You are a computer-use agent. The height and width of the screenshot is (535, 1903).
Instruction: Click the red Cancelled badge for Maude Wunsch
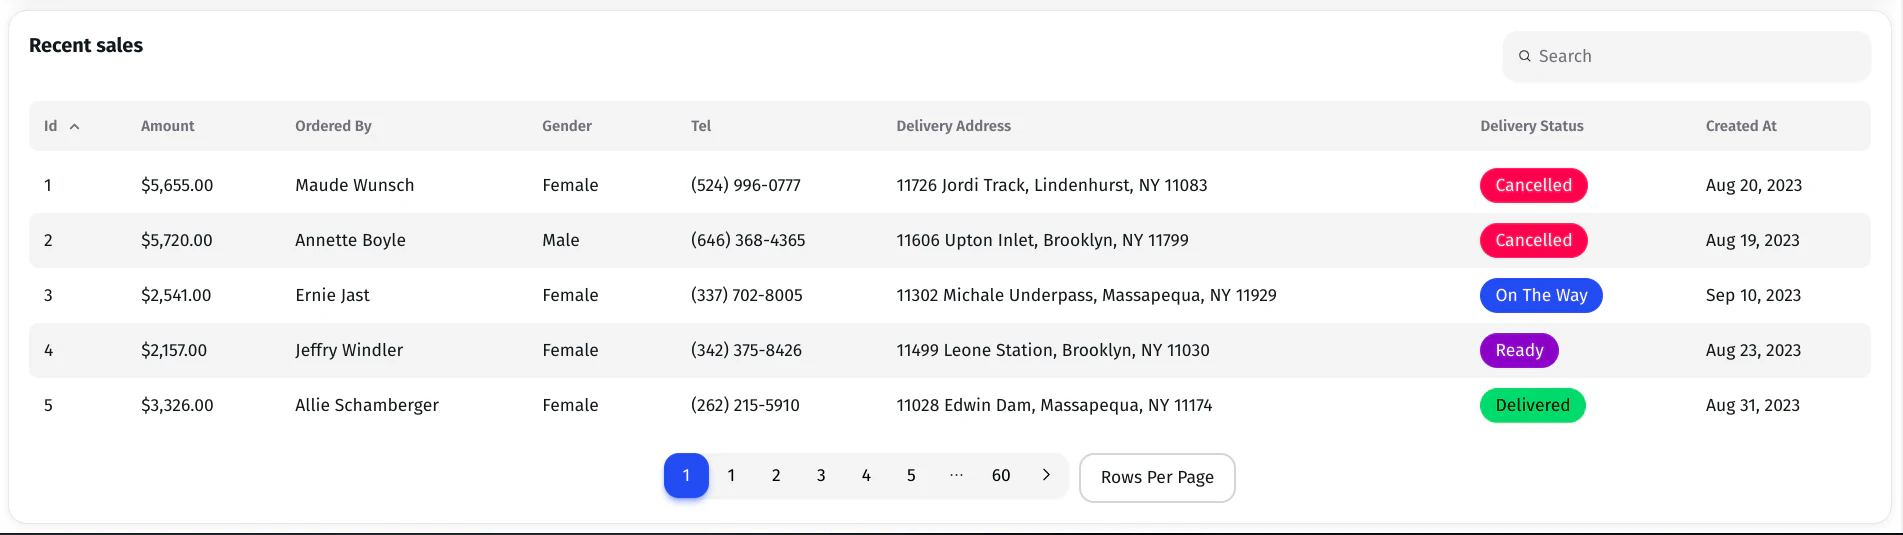tap(1533, 185)
